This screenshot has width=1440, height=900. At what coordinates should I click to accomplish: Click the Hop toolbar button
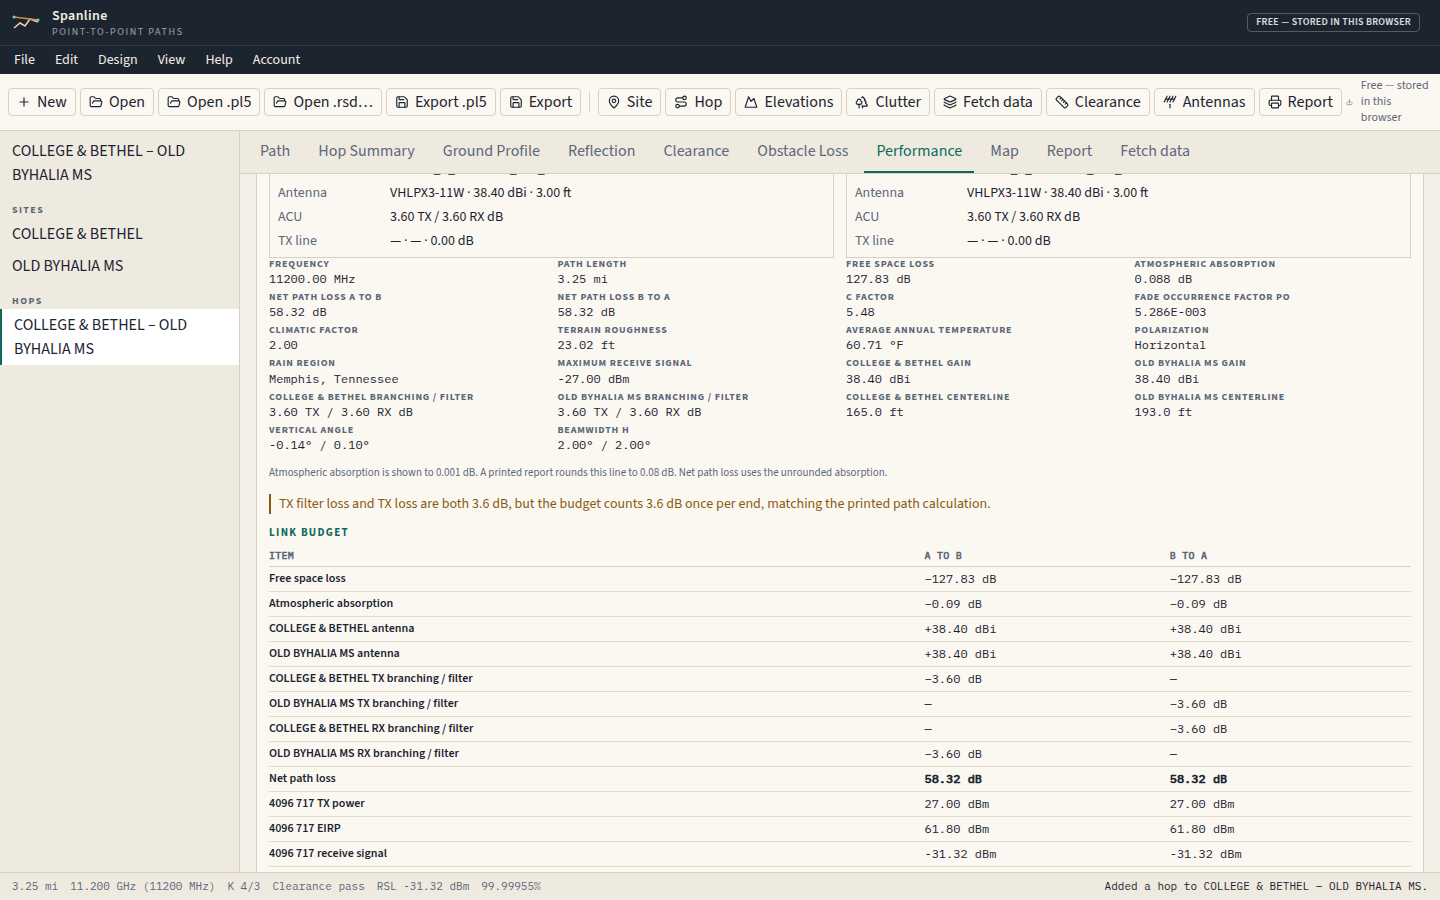[x=698, y=102]
